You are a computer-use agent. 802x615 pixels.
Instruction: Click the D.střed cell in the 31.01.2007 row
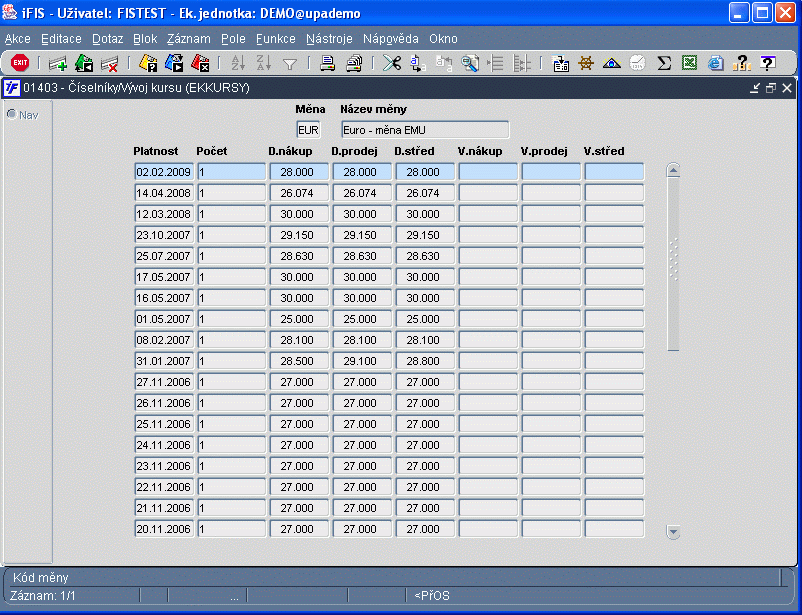pyautogui.click(x=425, y=361)
